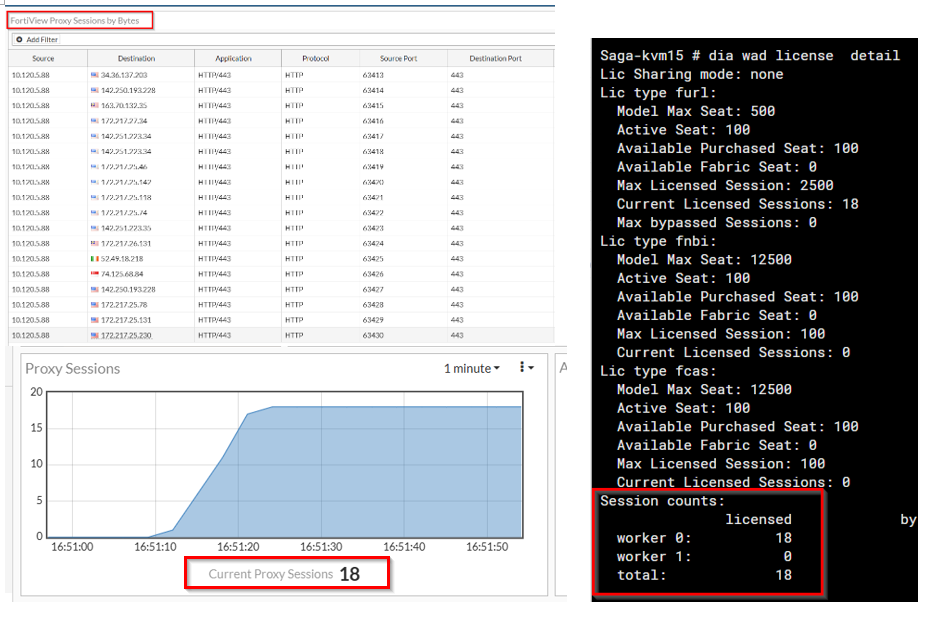Image resolution: width=938 pixels, height=618 pixels.
Task: Click the flag icon beside 74.125.68.84
Action: (x=95, y=275)
